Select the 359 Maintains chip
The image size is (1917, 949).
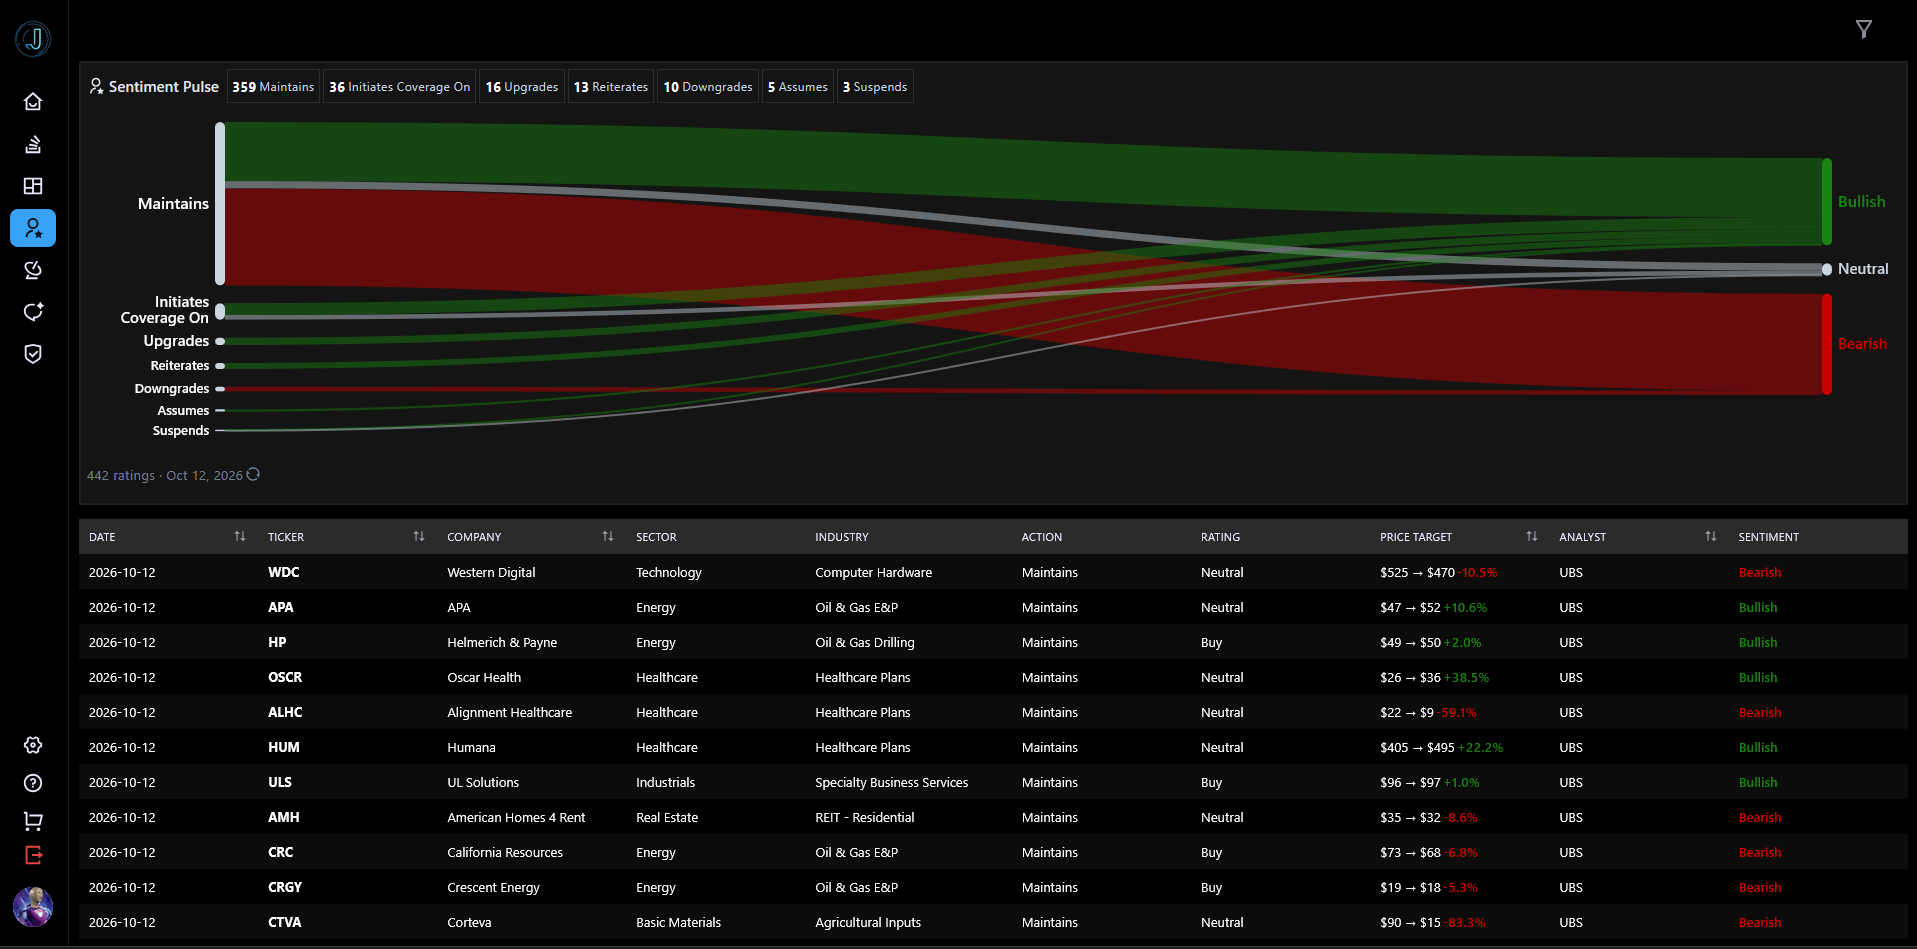(x=273, y=87)
